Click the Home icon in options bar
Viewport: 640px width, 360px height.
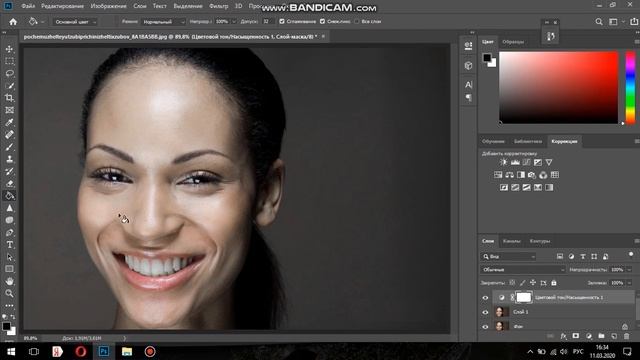(x=13, y=22)
